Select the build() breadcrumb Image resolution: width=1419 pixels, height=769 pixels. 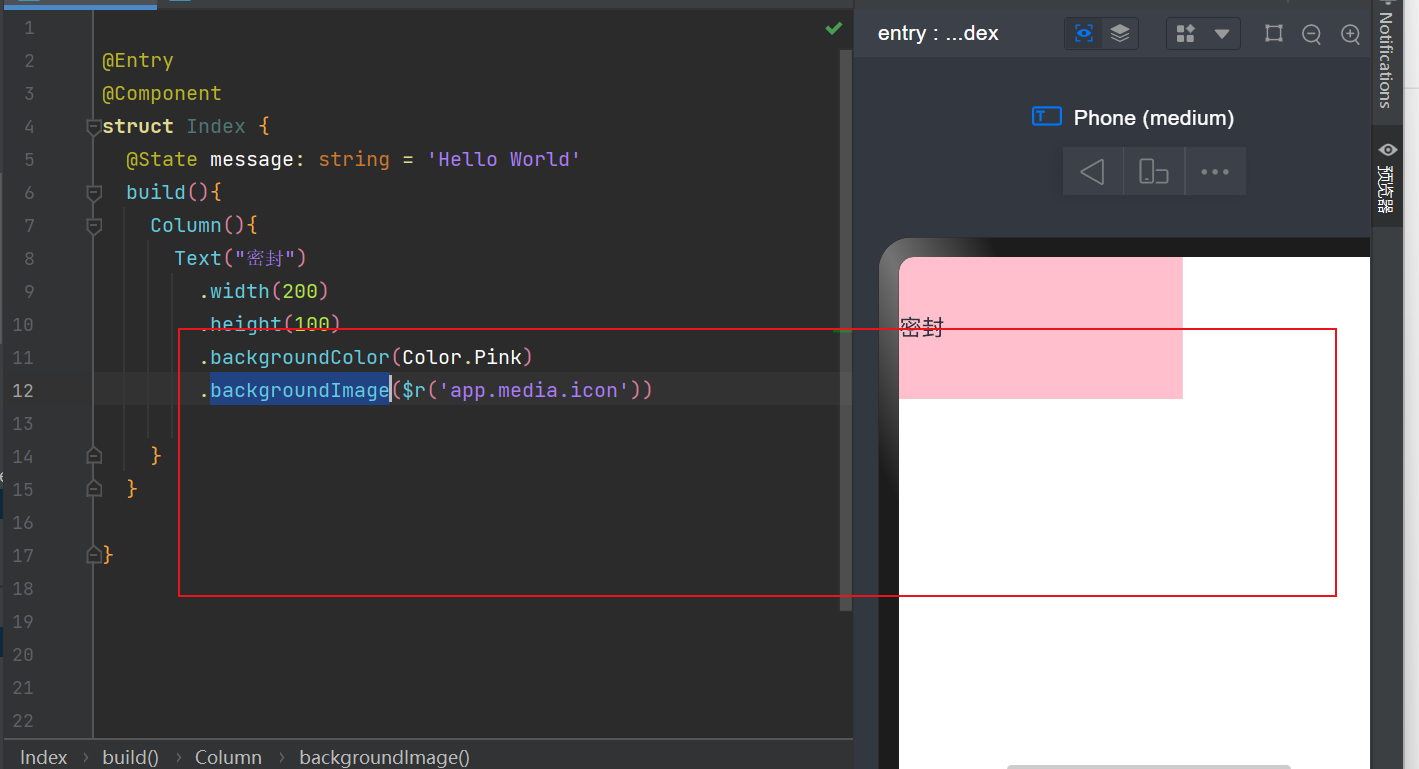pos(130,757)
